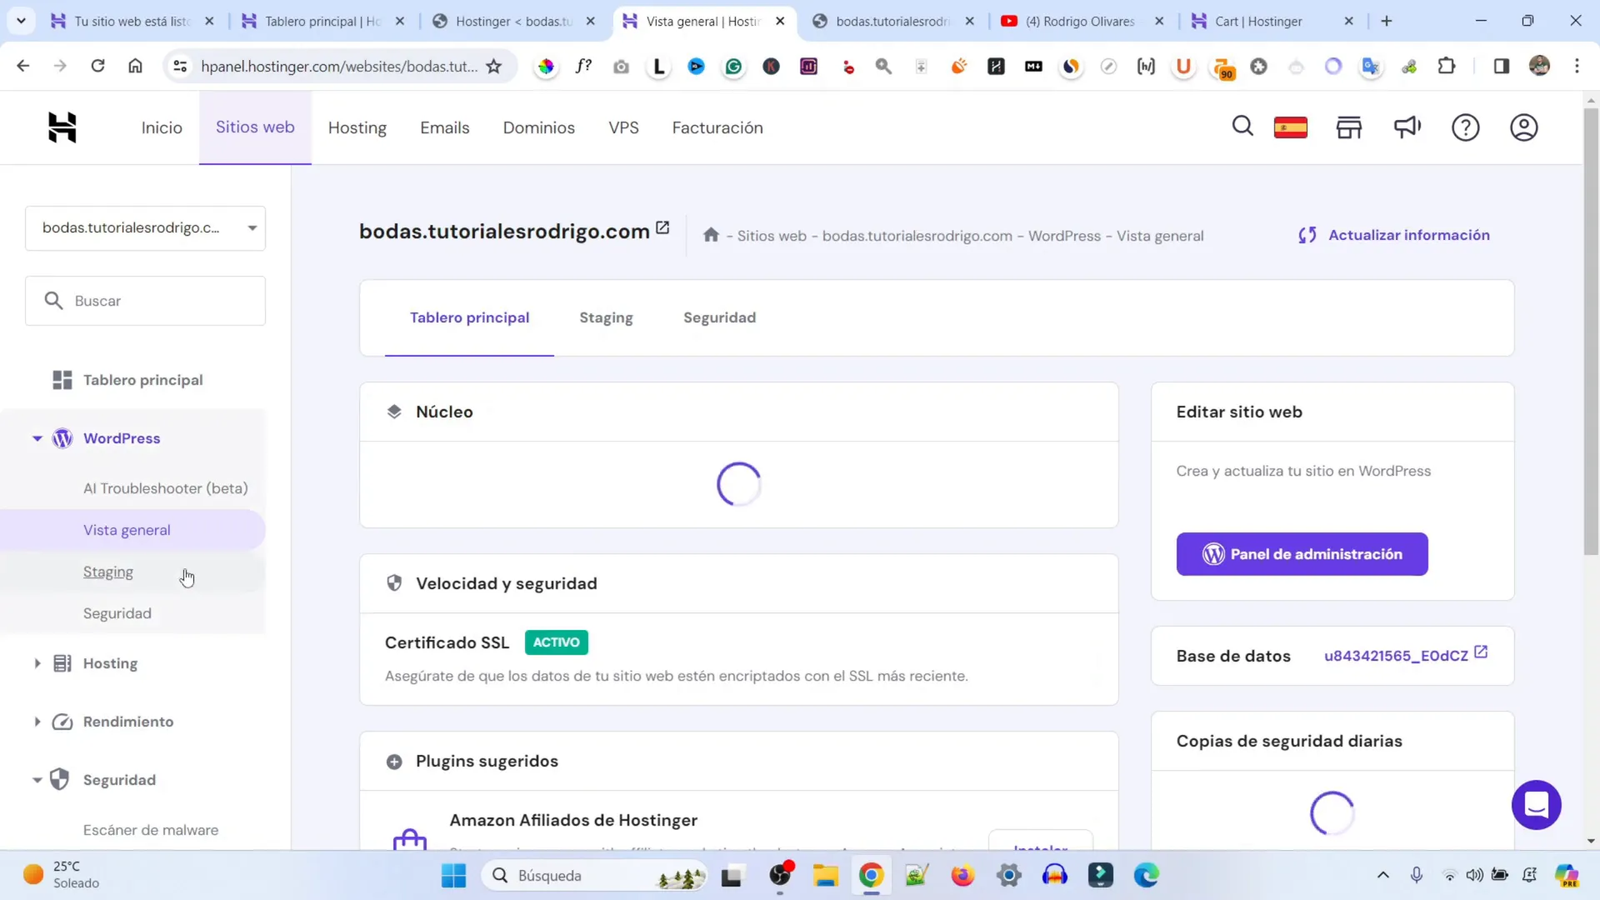Collapse the WordPress sidebar section

(37, 438)
